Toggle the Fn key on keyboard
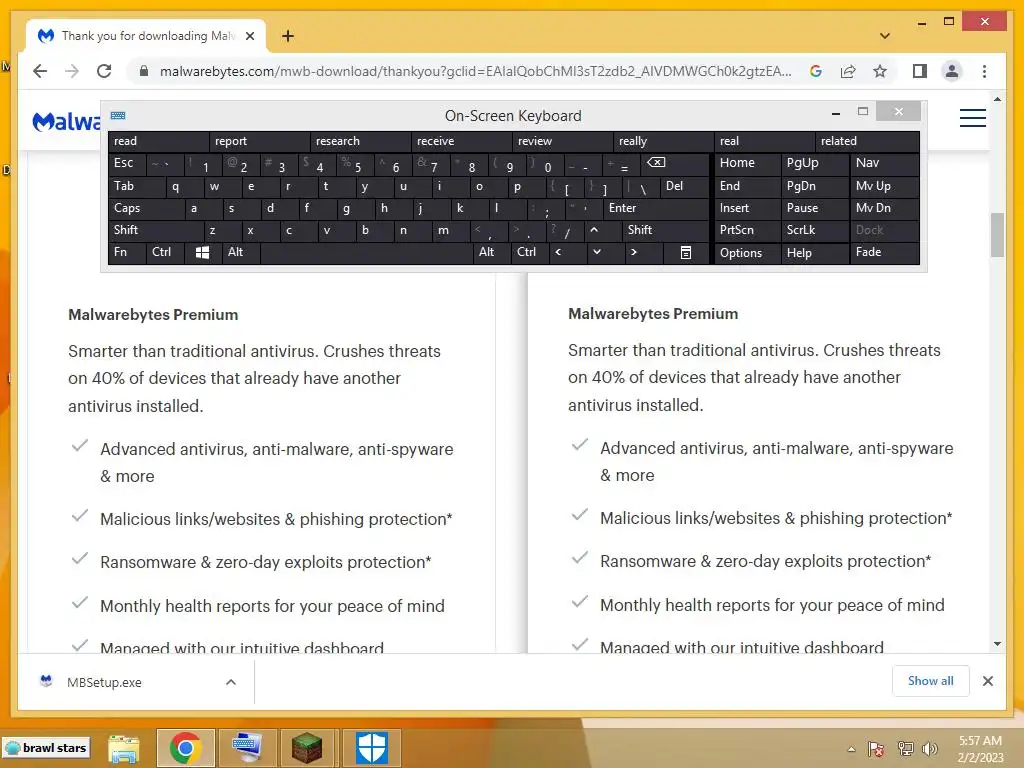The width and height of the screenshot is (1024, 768). pos(127,252)
